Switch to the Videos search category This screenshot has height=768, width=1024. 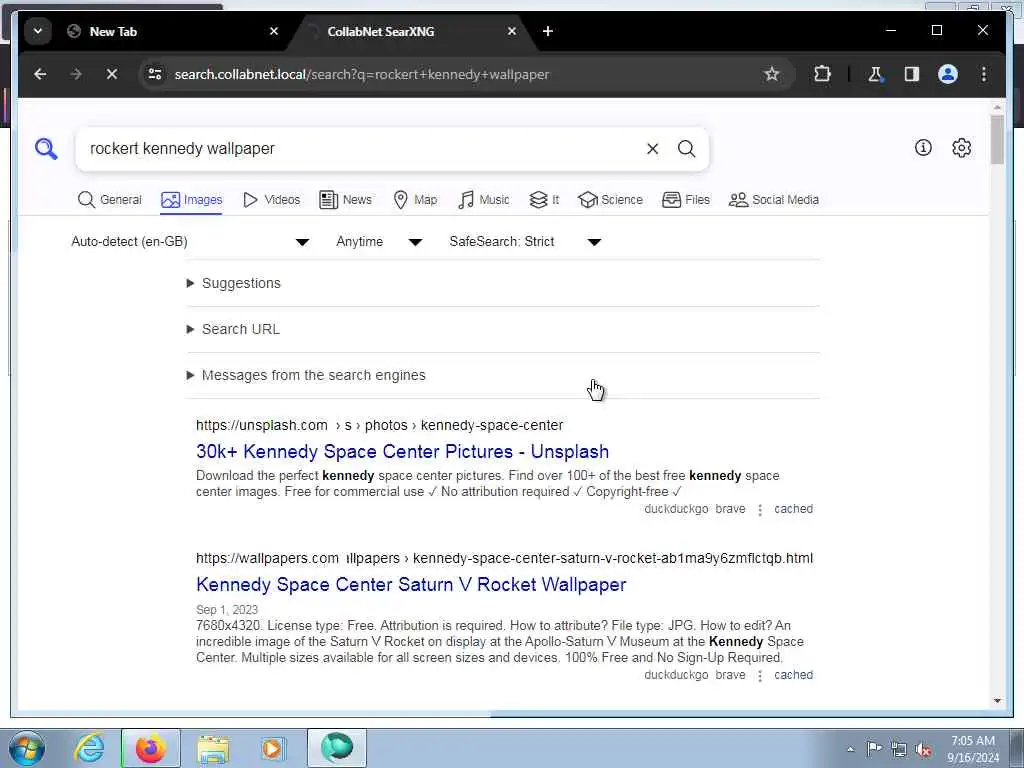(271, 200)
